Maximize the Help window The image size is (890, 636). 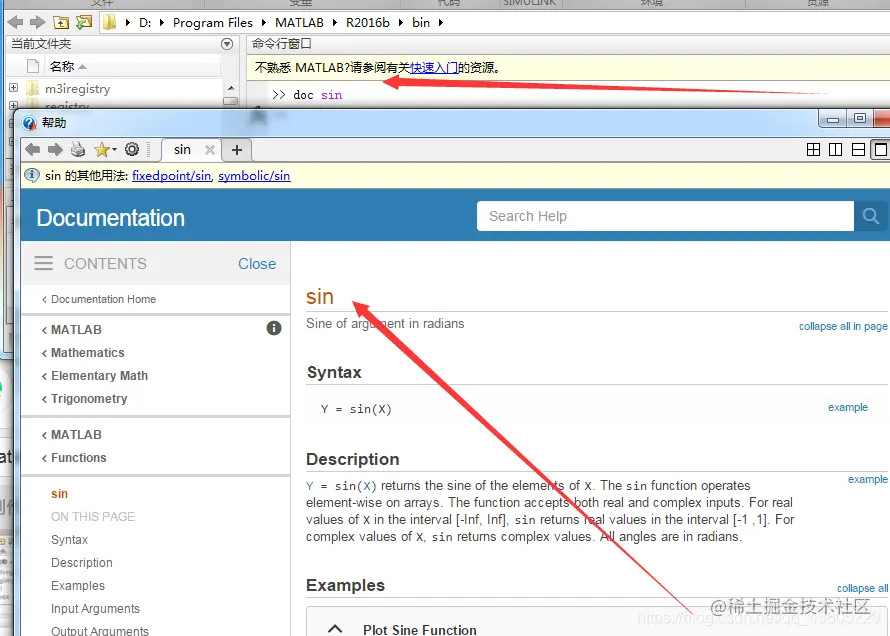pyautogui.click(x=860, y=119)
